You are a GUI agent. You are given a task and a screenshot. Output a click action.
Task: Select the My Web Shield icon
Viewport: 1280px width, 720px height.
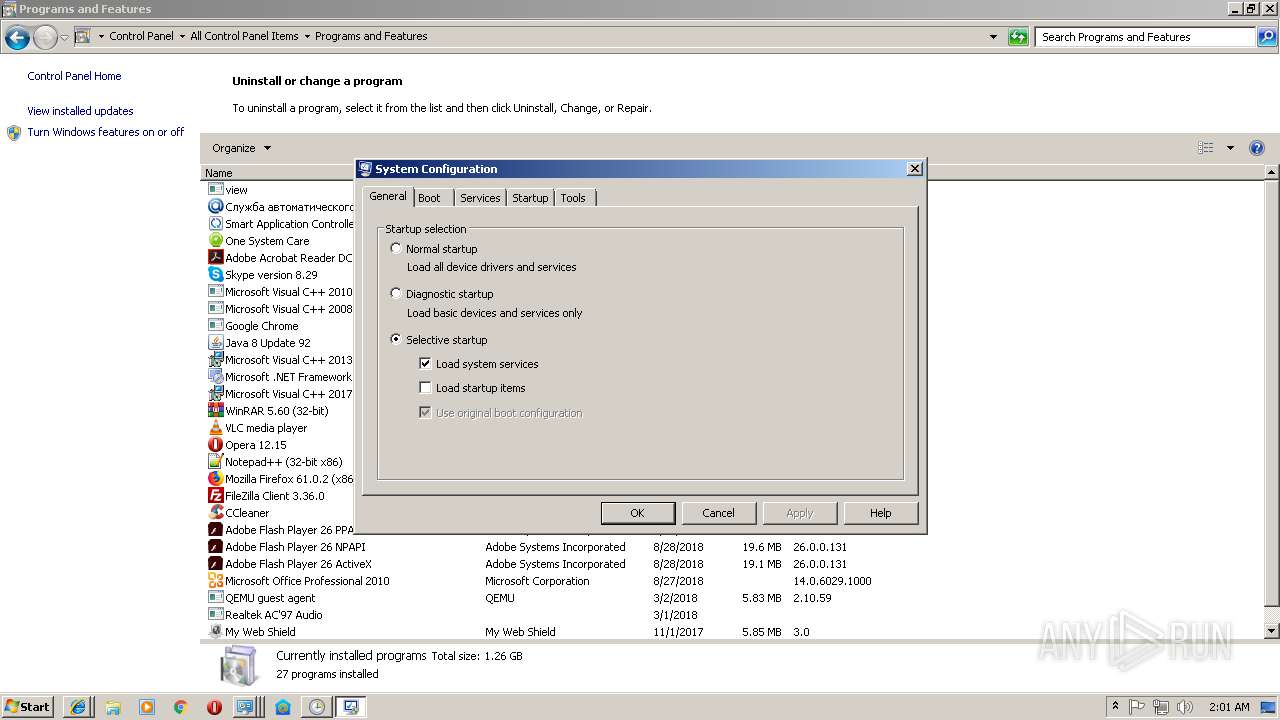[215, 632]
